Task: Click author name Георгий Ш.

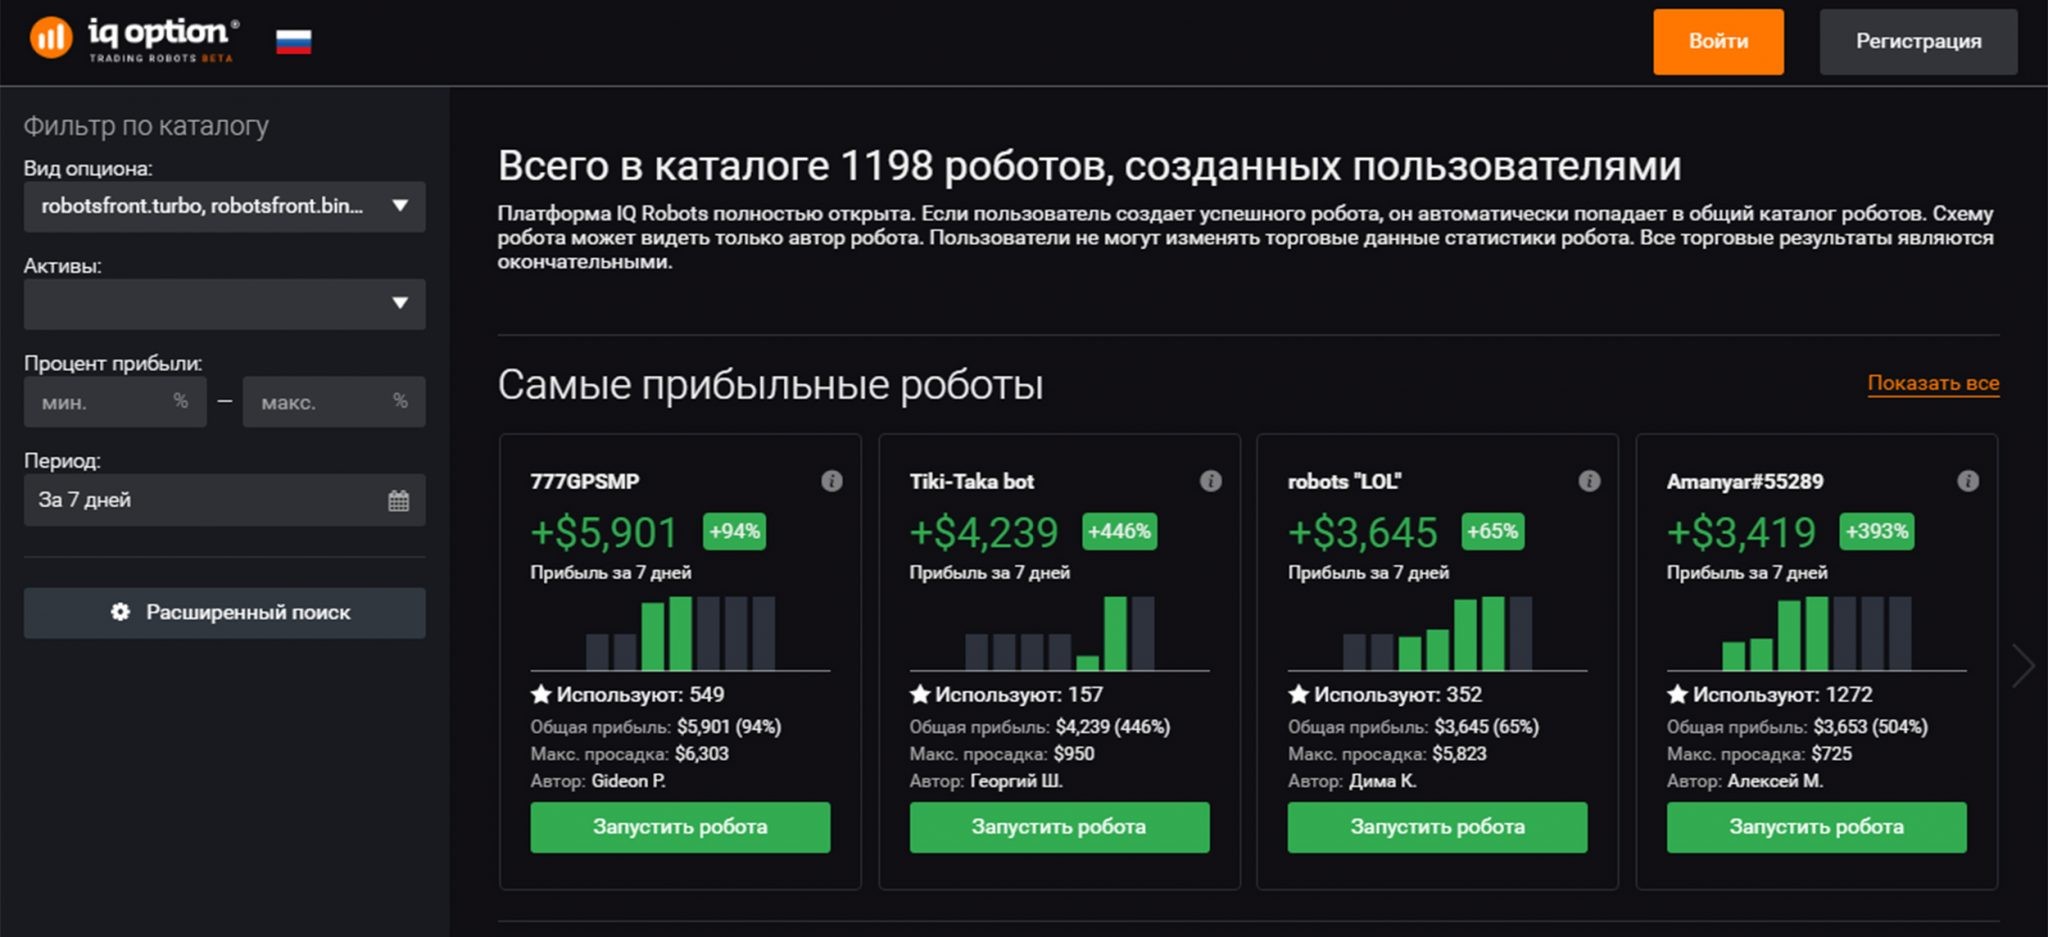Action: [1016, 781]
